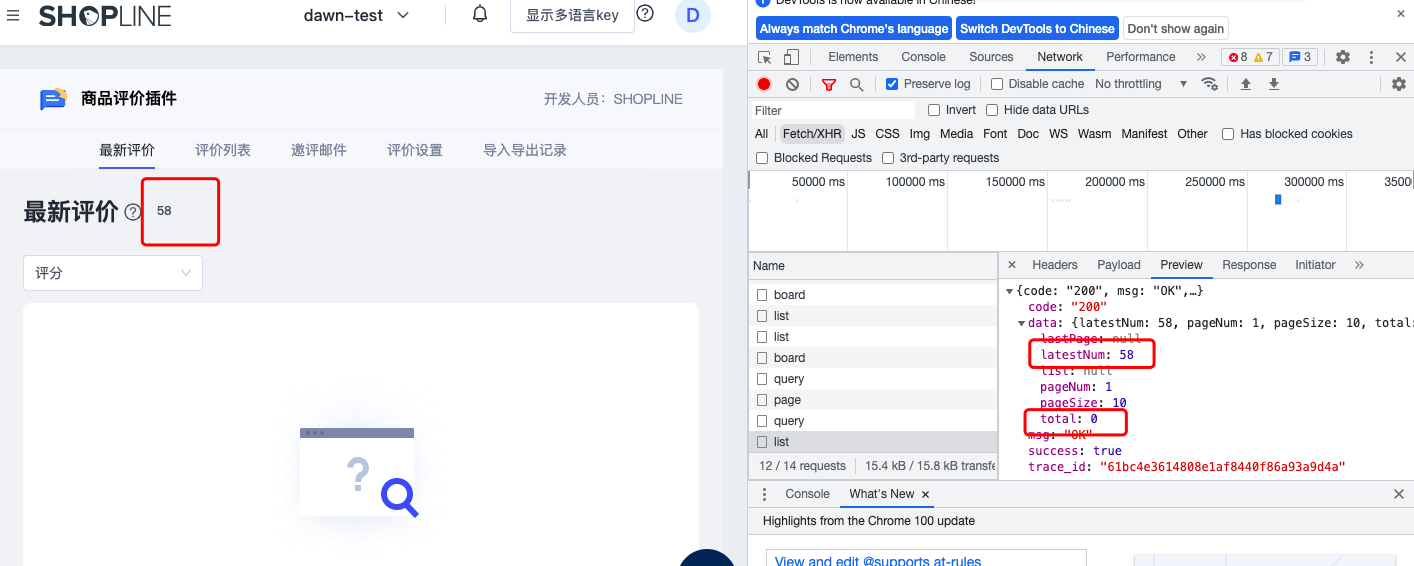Close the DevTools drawer
Screen dimensions: 1414x566
(x=1399, y=494)
